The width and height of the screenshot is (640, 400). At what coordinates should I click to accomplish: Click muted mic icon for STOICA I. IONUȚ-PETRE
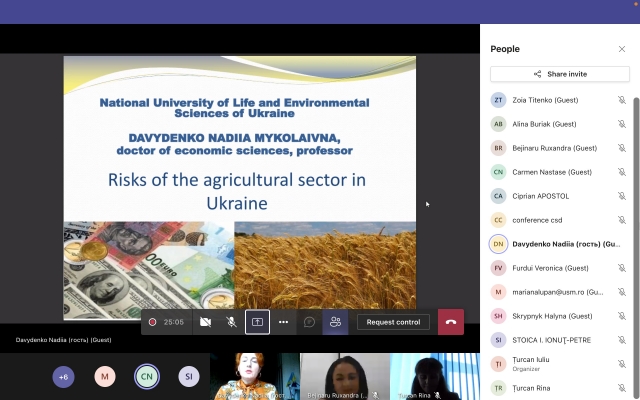(622, 340)
